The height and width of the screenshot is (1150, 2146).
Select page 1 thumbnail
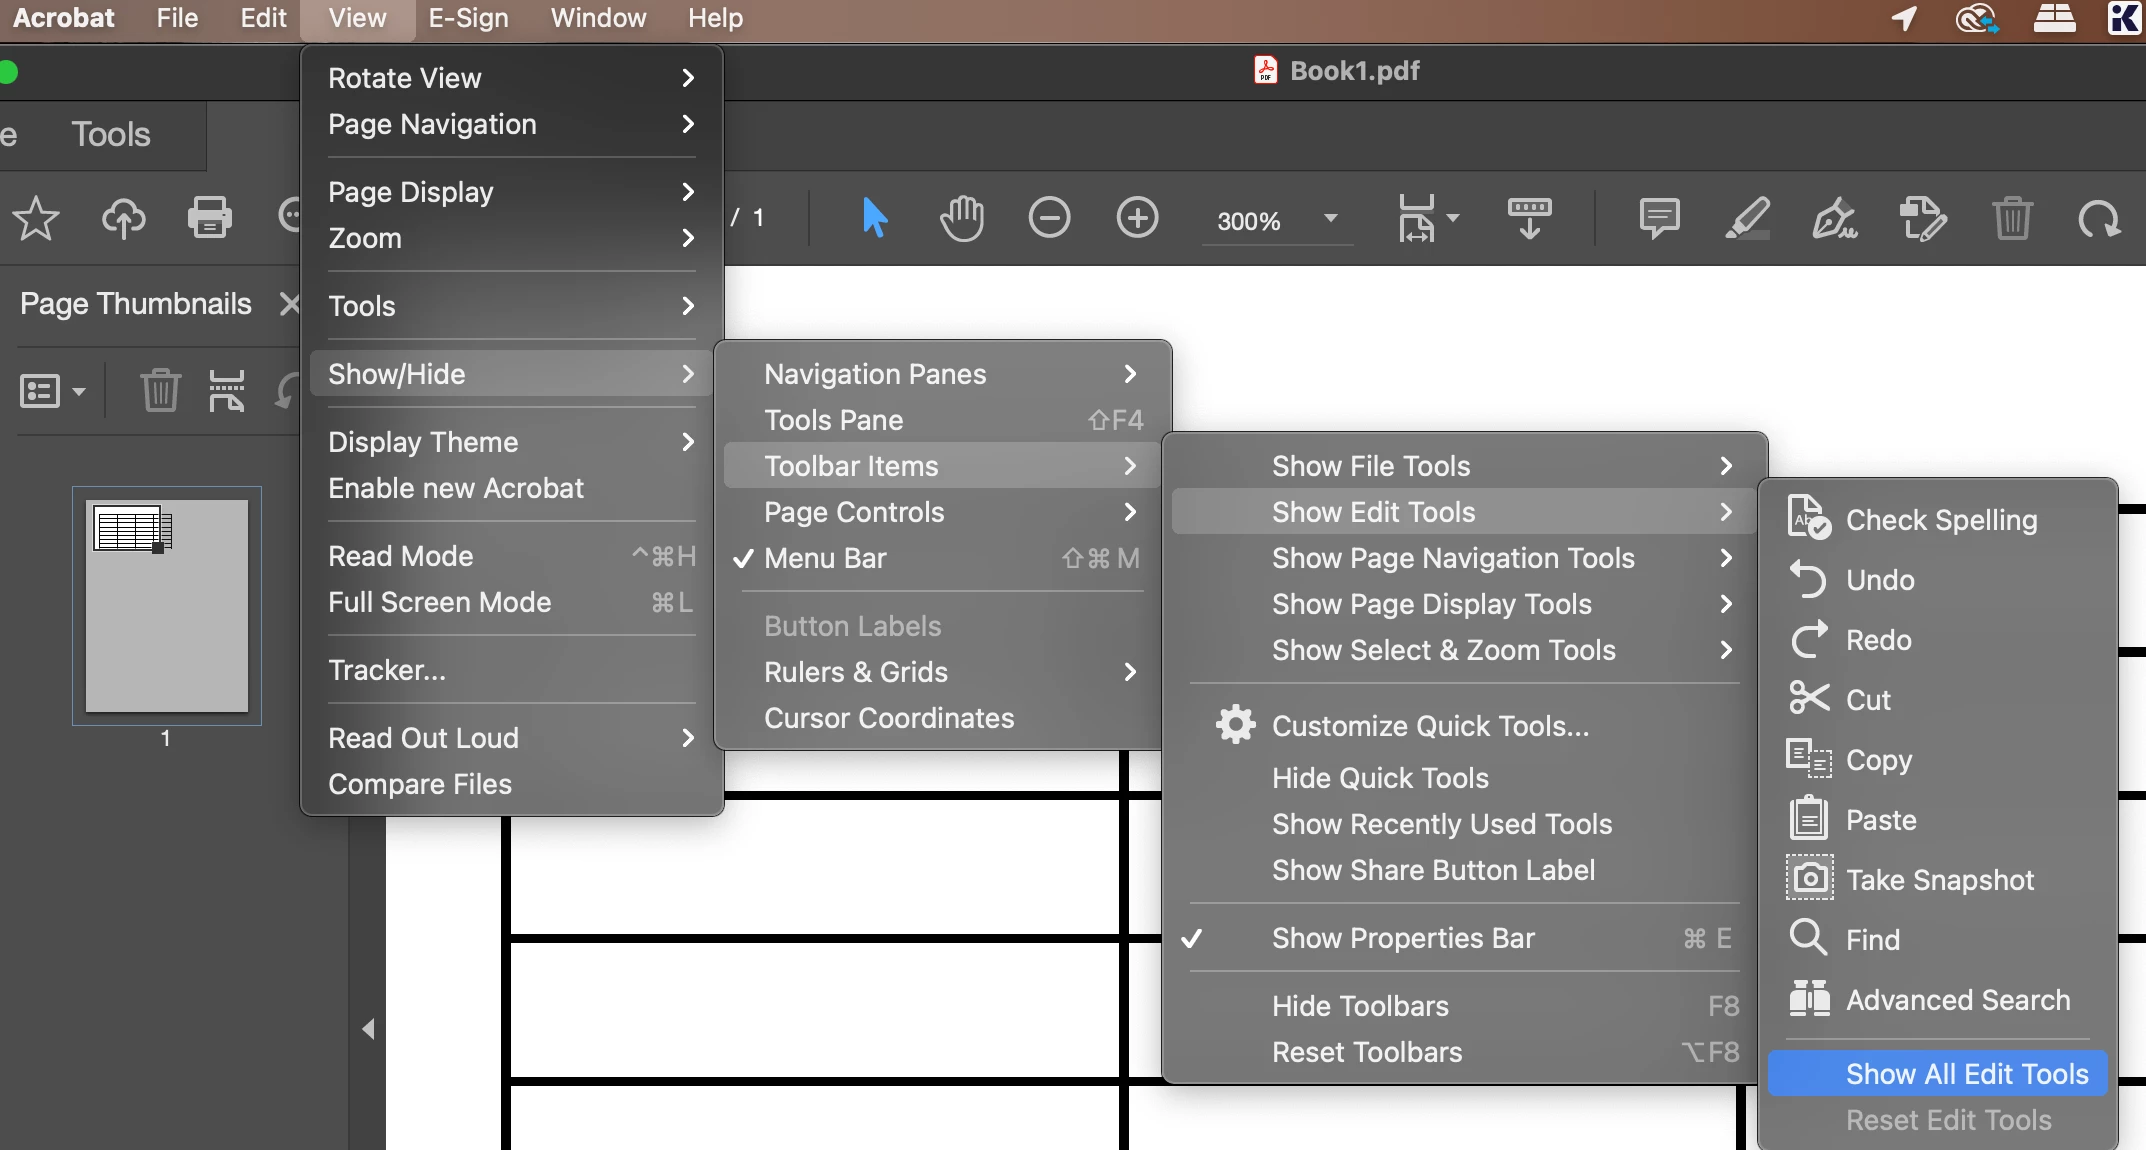pyautogui.click(x=167, y=606)
